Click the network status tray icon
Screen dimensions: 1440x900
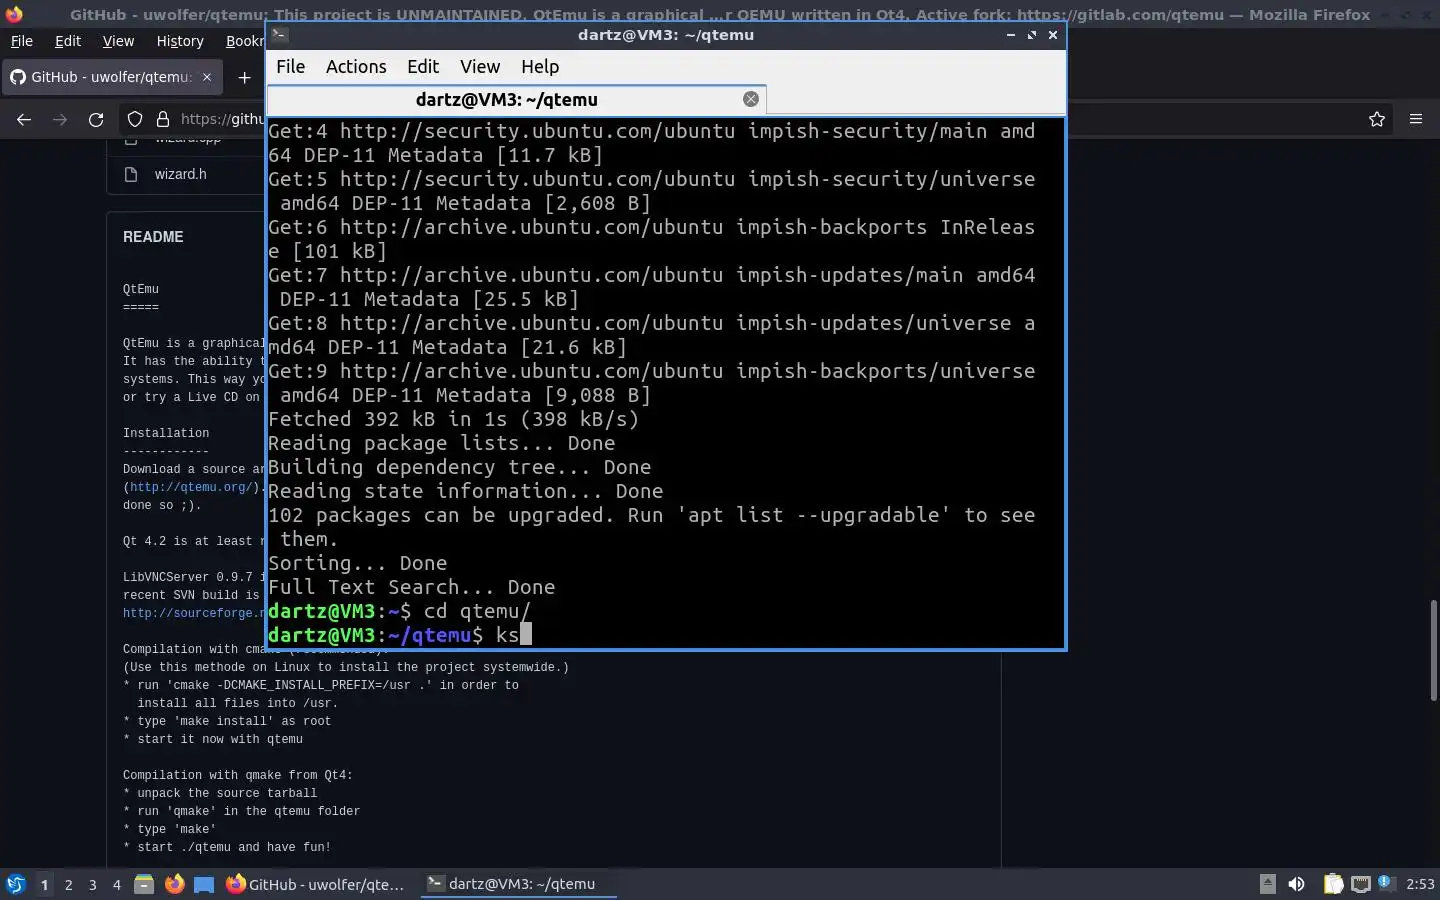1361,884
